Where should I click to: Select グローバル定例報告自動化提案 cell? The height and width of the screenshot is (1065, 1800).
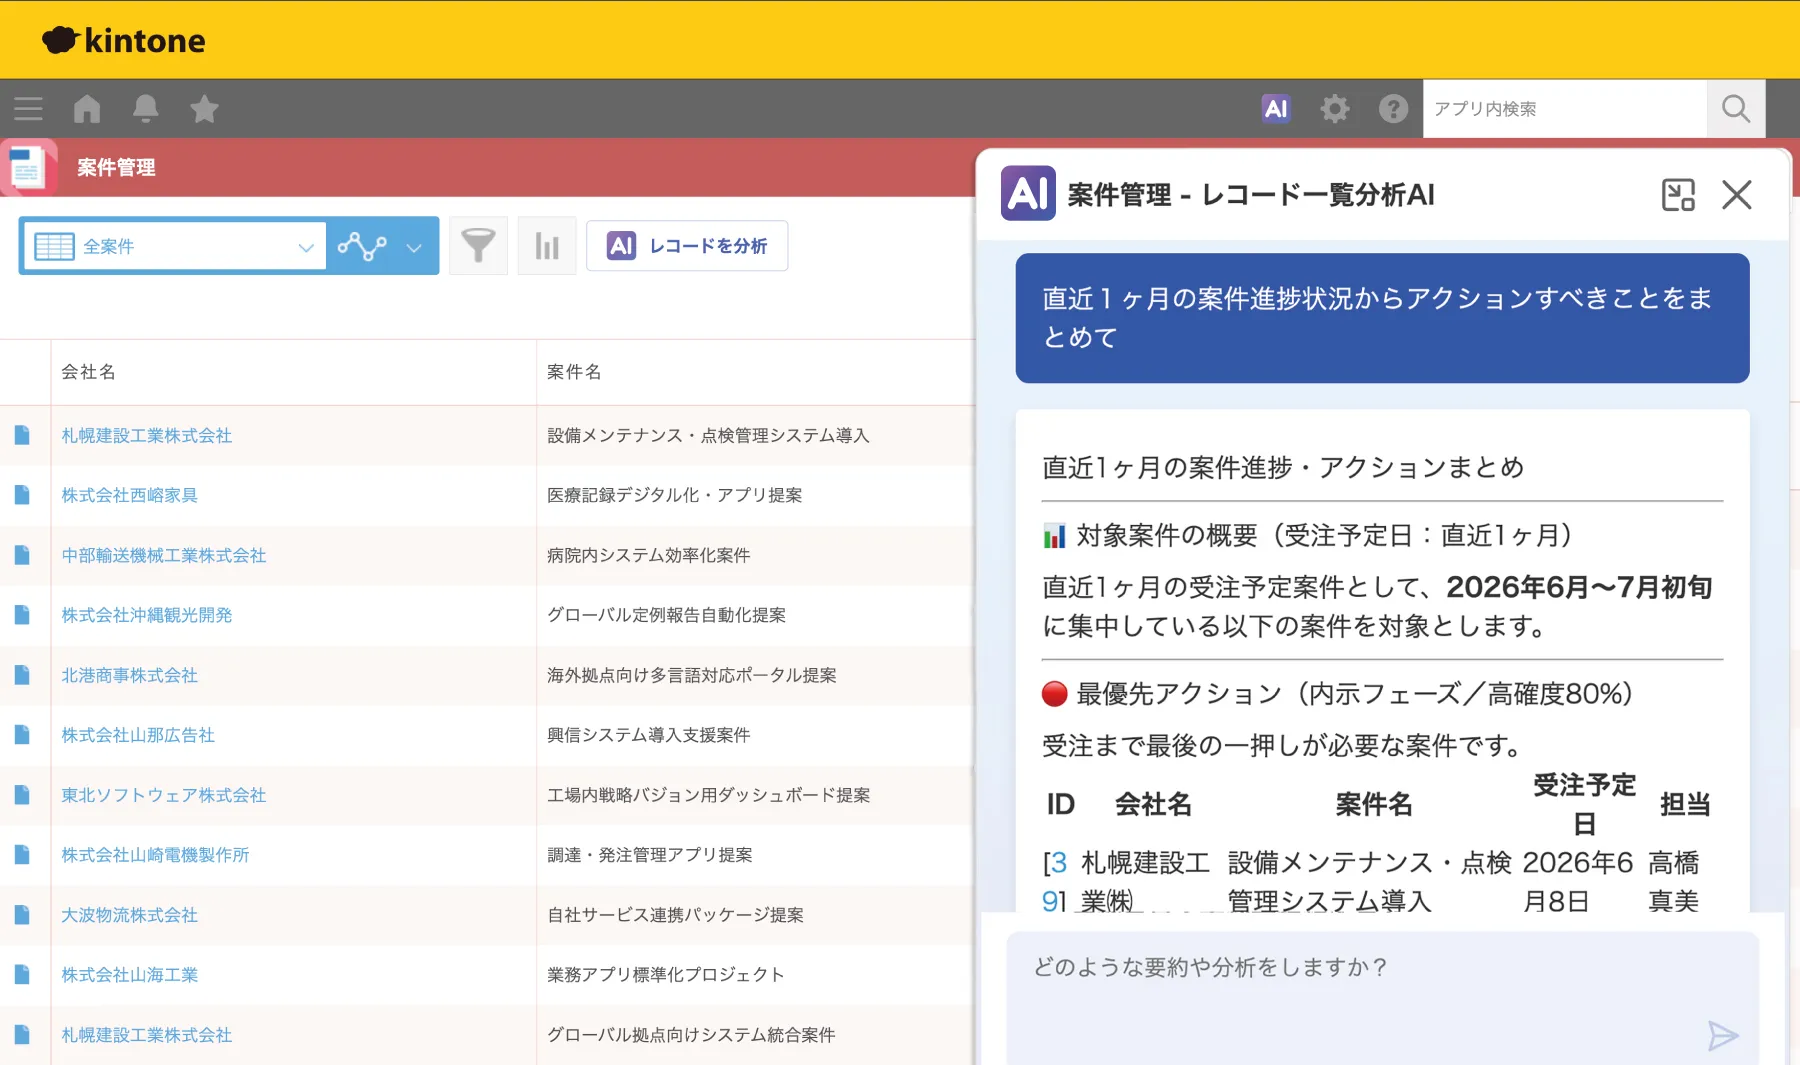click(667, 615)
